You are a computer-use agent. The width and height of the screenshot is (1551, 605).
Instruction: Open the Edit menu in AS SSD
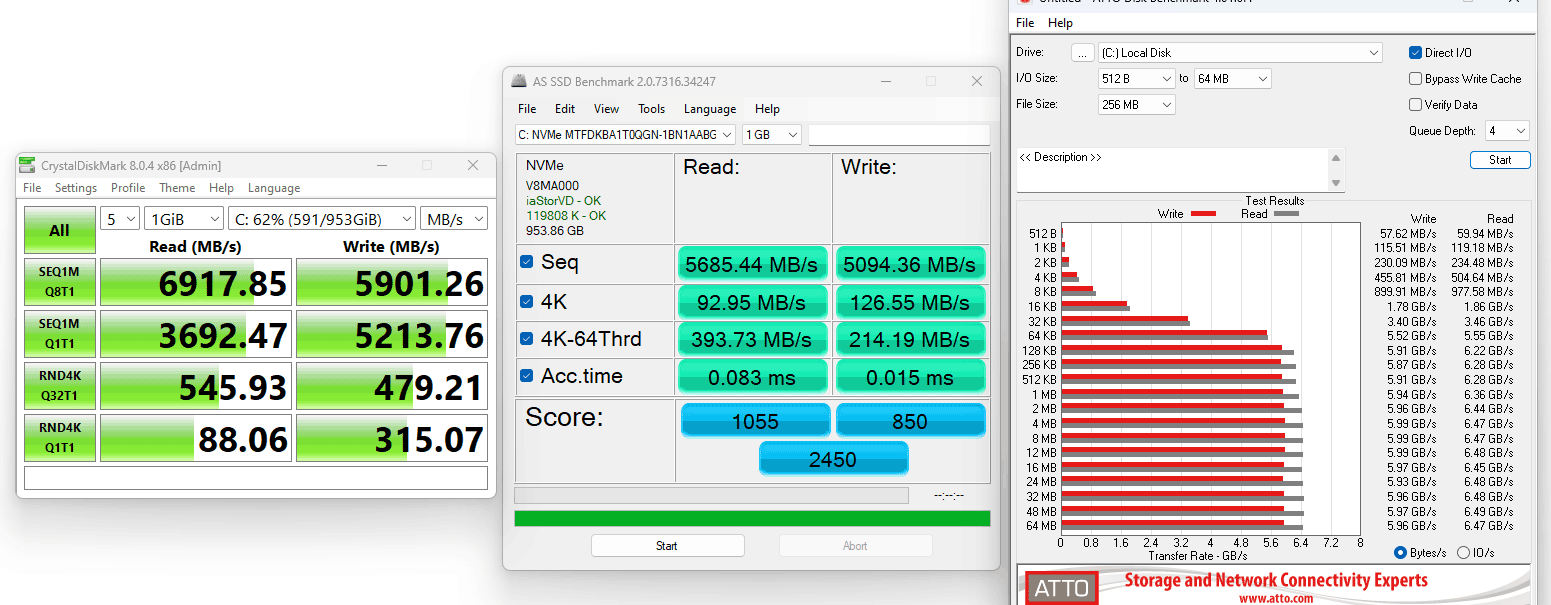[565, 109]
